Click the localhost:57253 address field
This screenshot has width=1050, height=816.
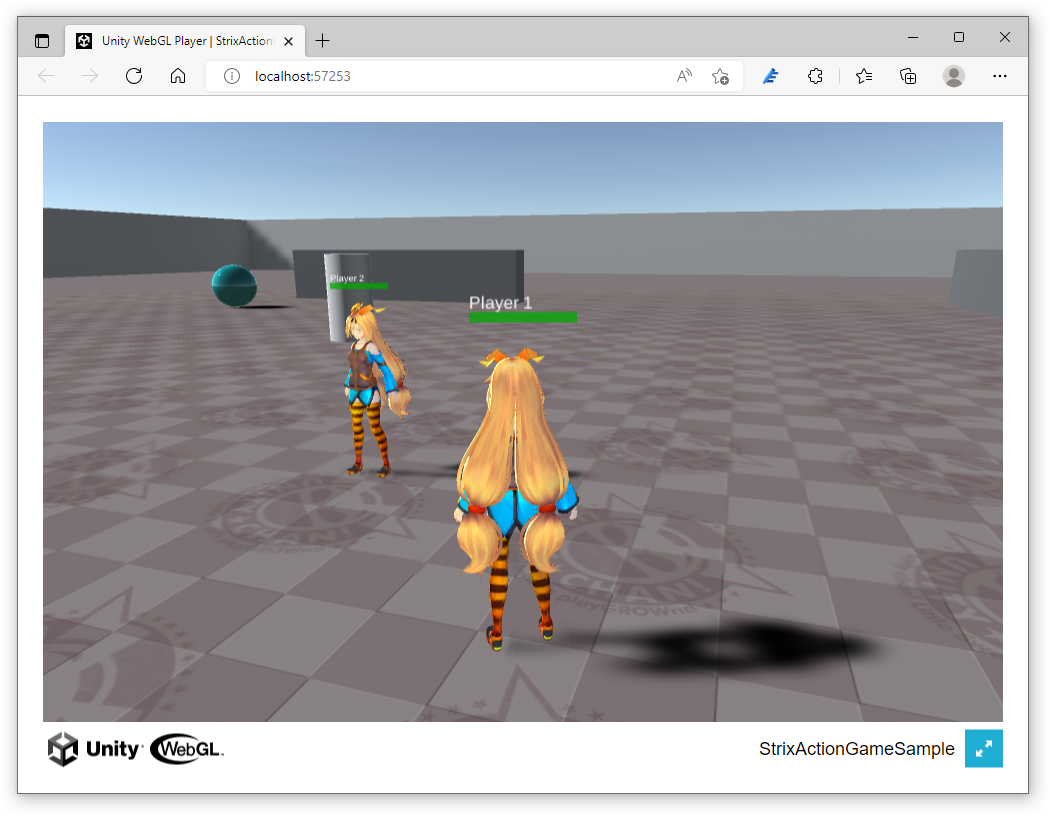(x=442, y=76)
